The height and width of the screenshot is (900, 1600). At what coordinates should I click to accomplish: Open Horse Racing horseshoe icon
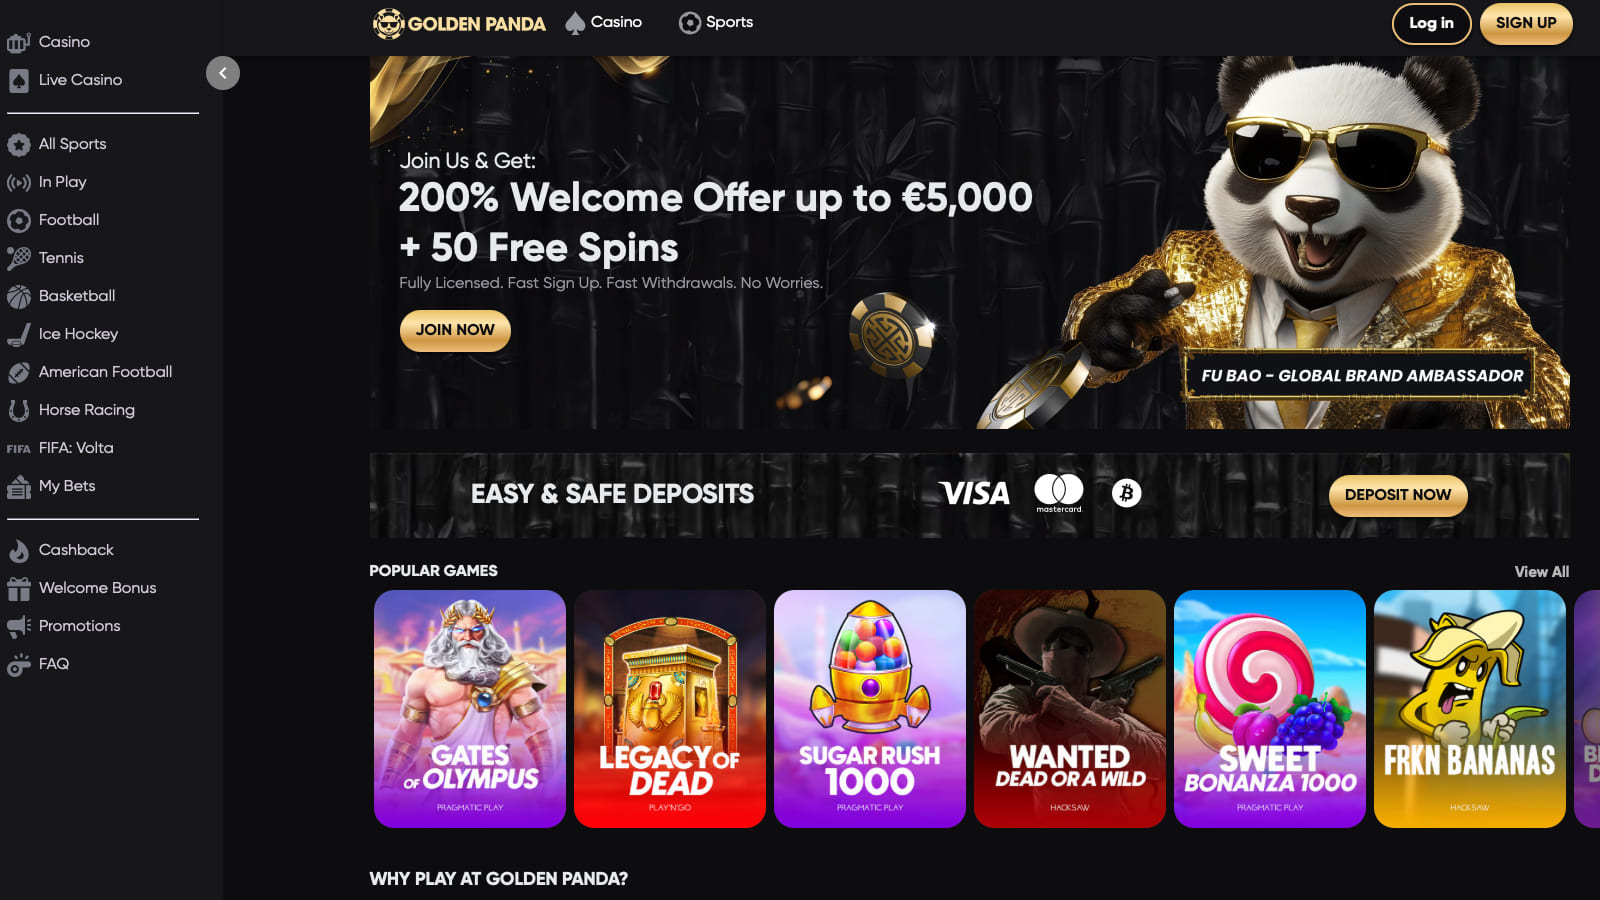(18, 410)
